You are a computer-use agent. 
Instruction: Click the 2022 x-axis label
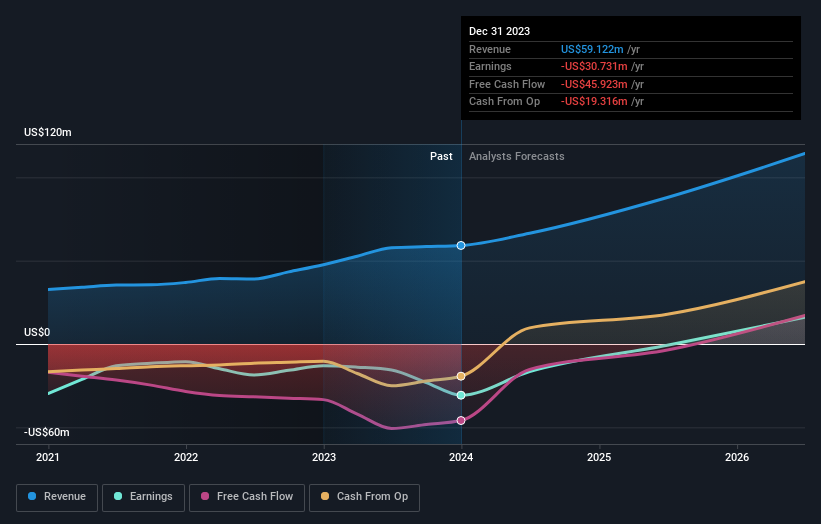pos(186,457)
